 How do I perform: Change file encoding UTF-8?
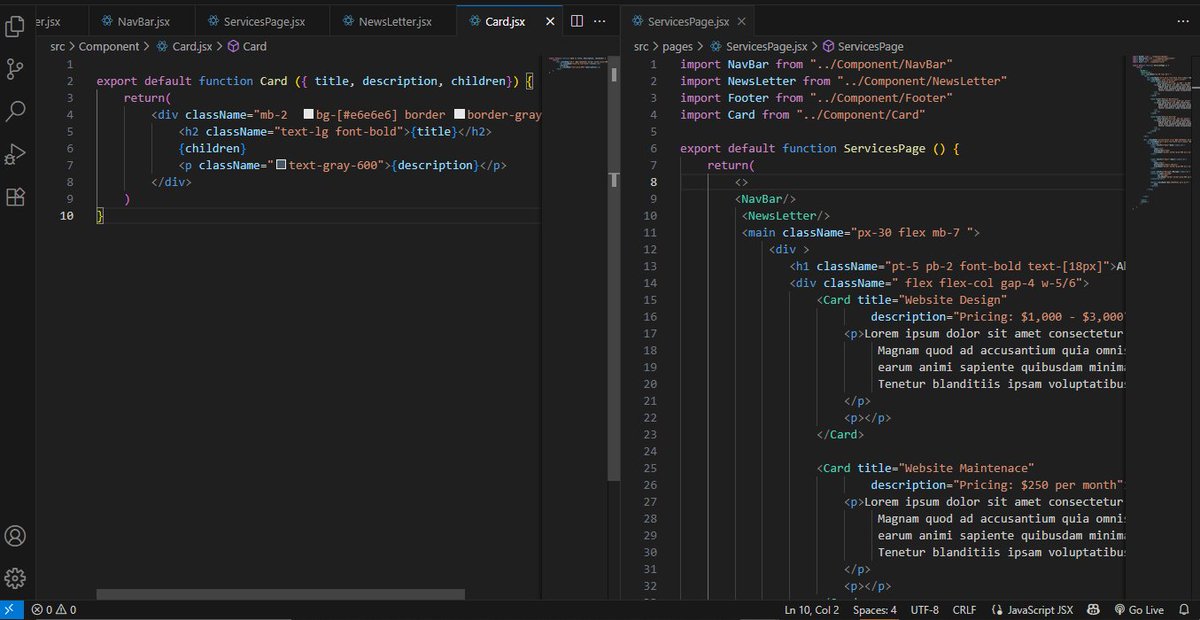pos(925,609)
